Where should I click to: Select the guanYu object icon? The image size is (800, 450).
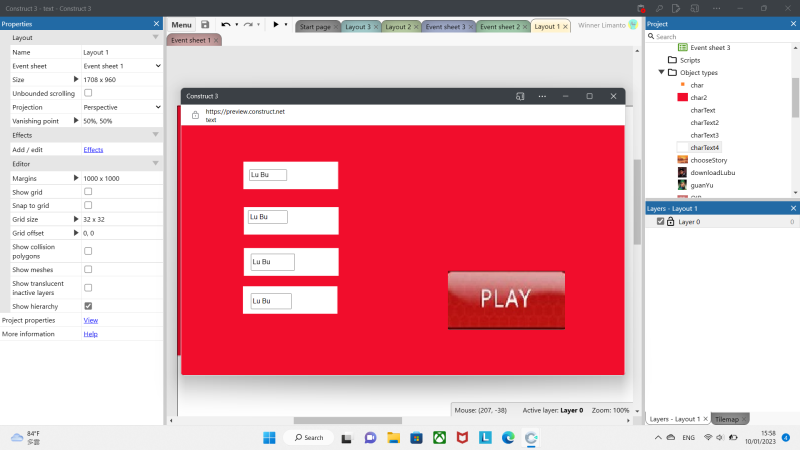682,185
